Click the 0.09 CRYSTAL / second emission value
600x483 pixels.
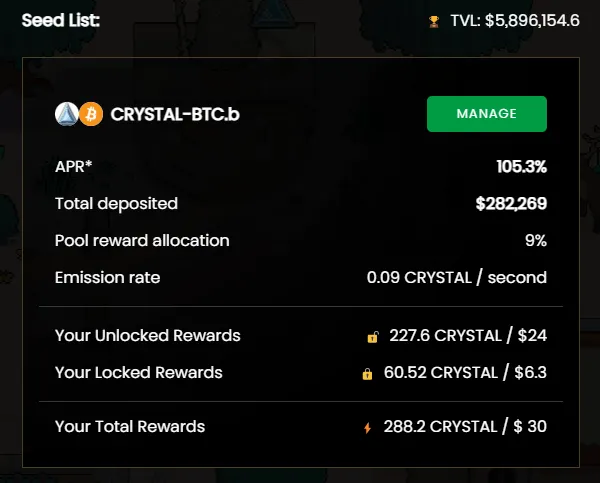coord(457,277)
